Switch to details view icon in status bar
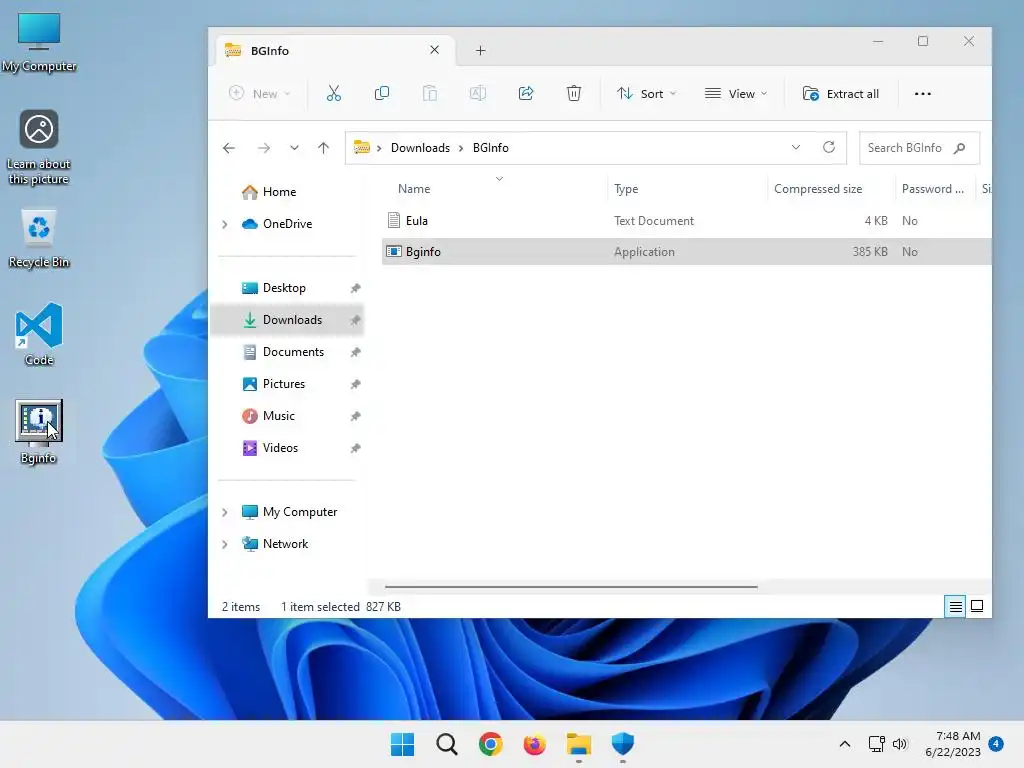 point(955,607)
